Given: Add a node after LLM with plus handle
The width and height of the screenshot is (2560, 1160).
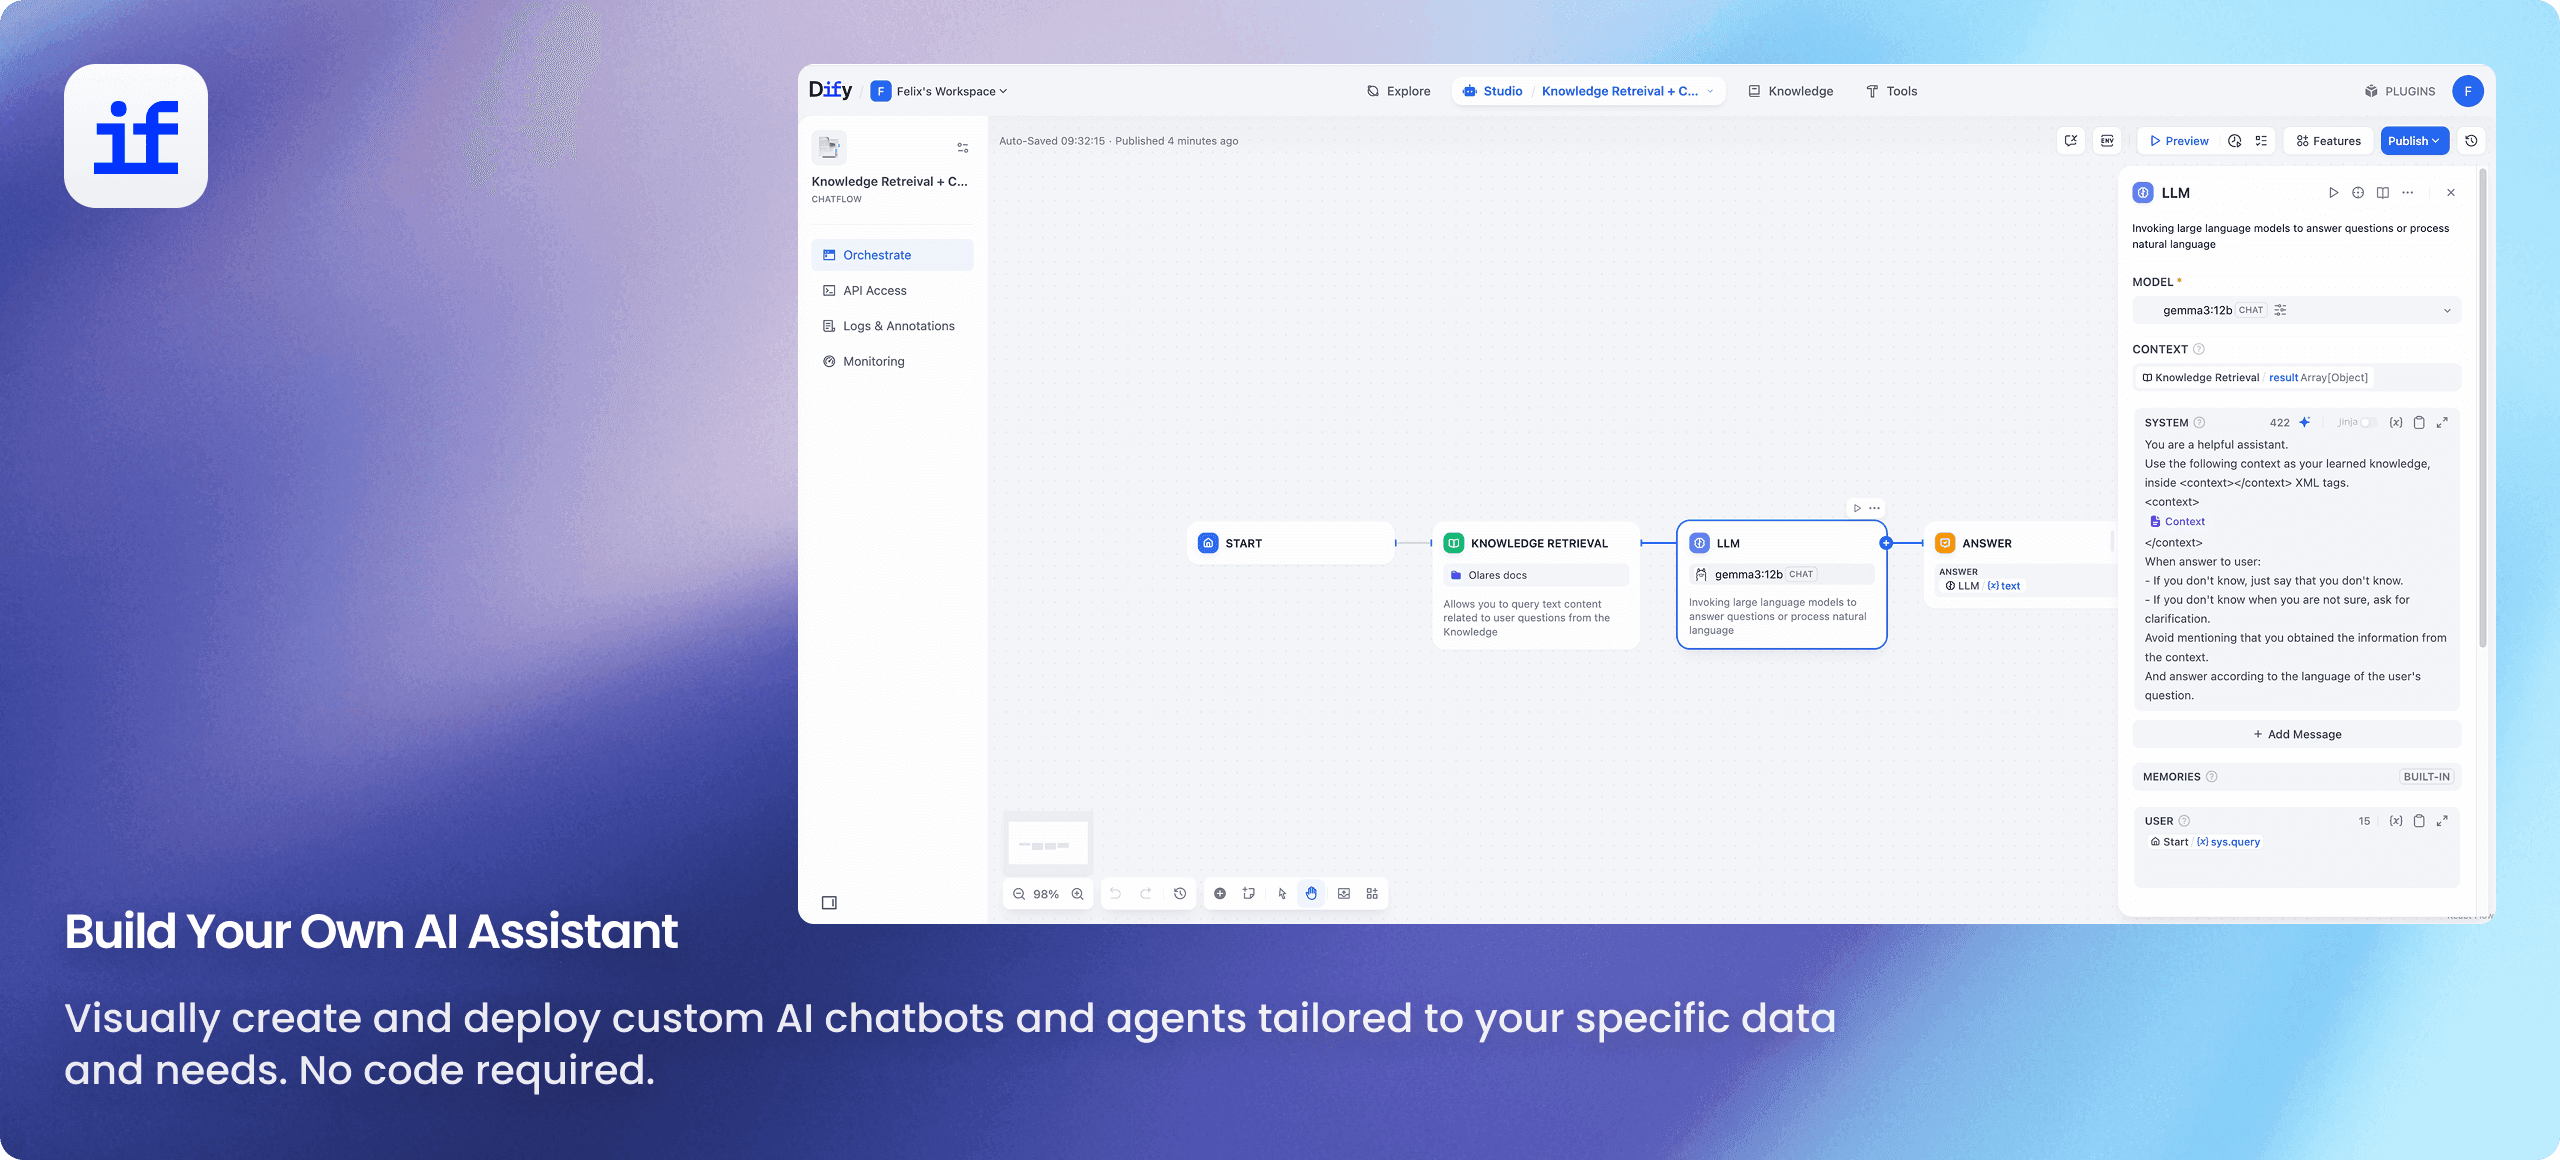Looking at the screenshot, I should pyautogui.click(x=1886, y=543).
